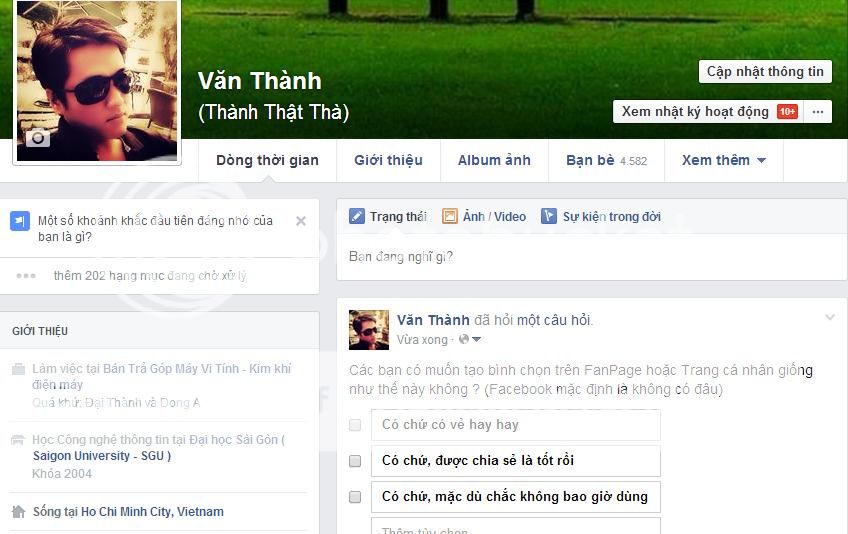Dismiss the memorable moments prompt with X
Screen dimensions: 848x534
pyautogui.click(x=301, y=221)
